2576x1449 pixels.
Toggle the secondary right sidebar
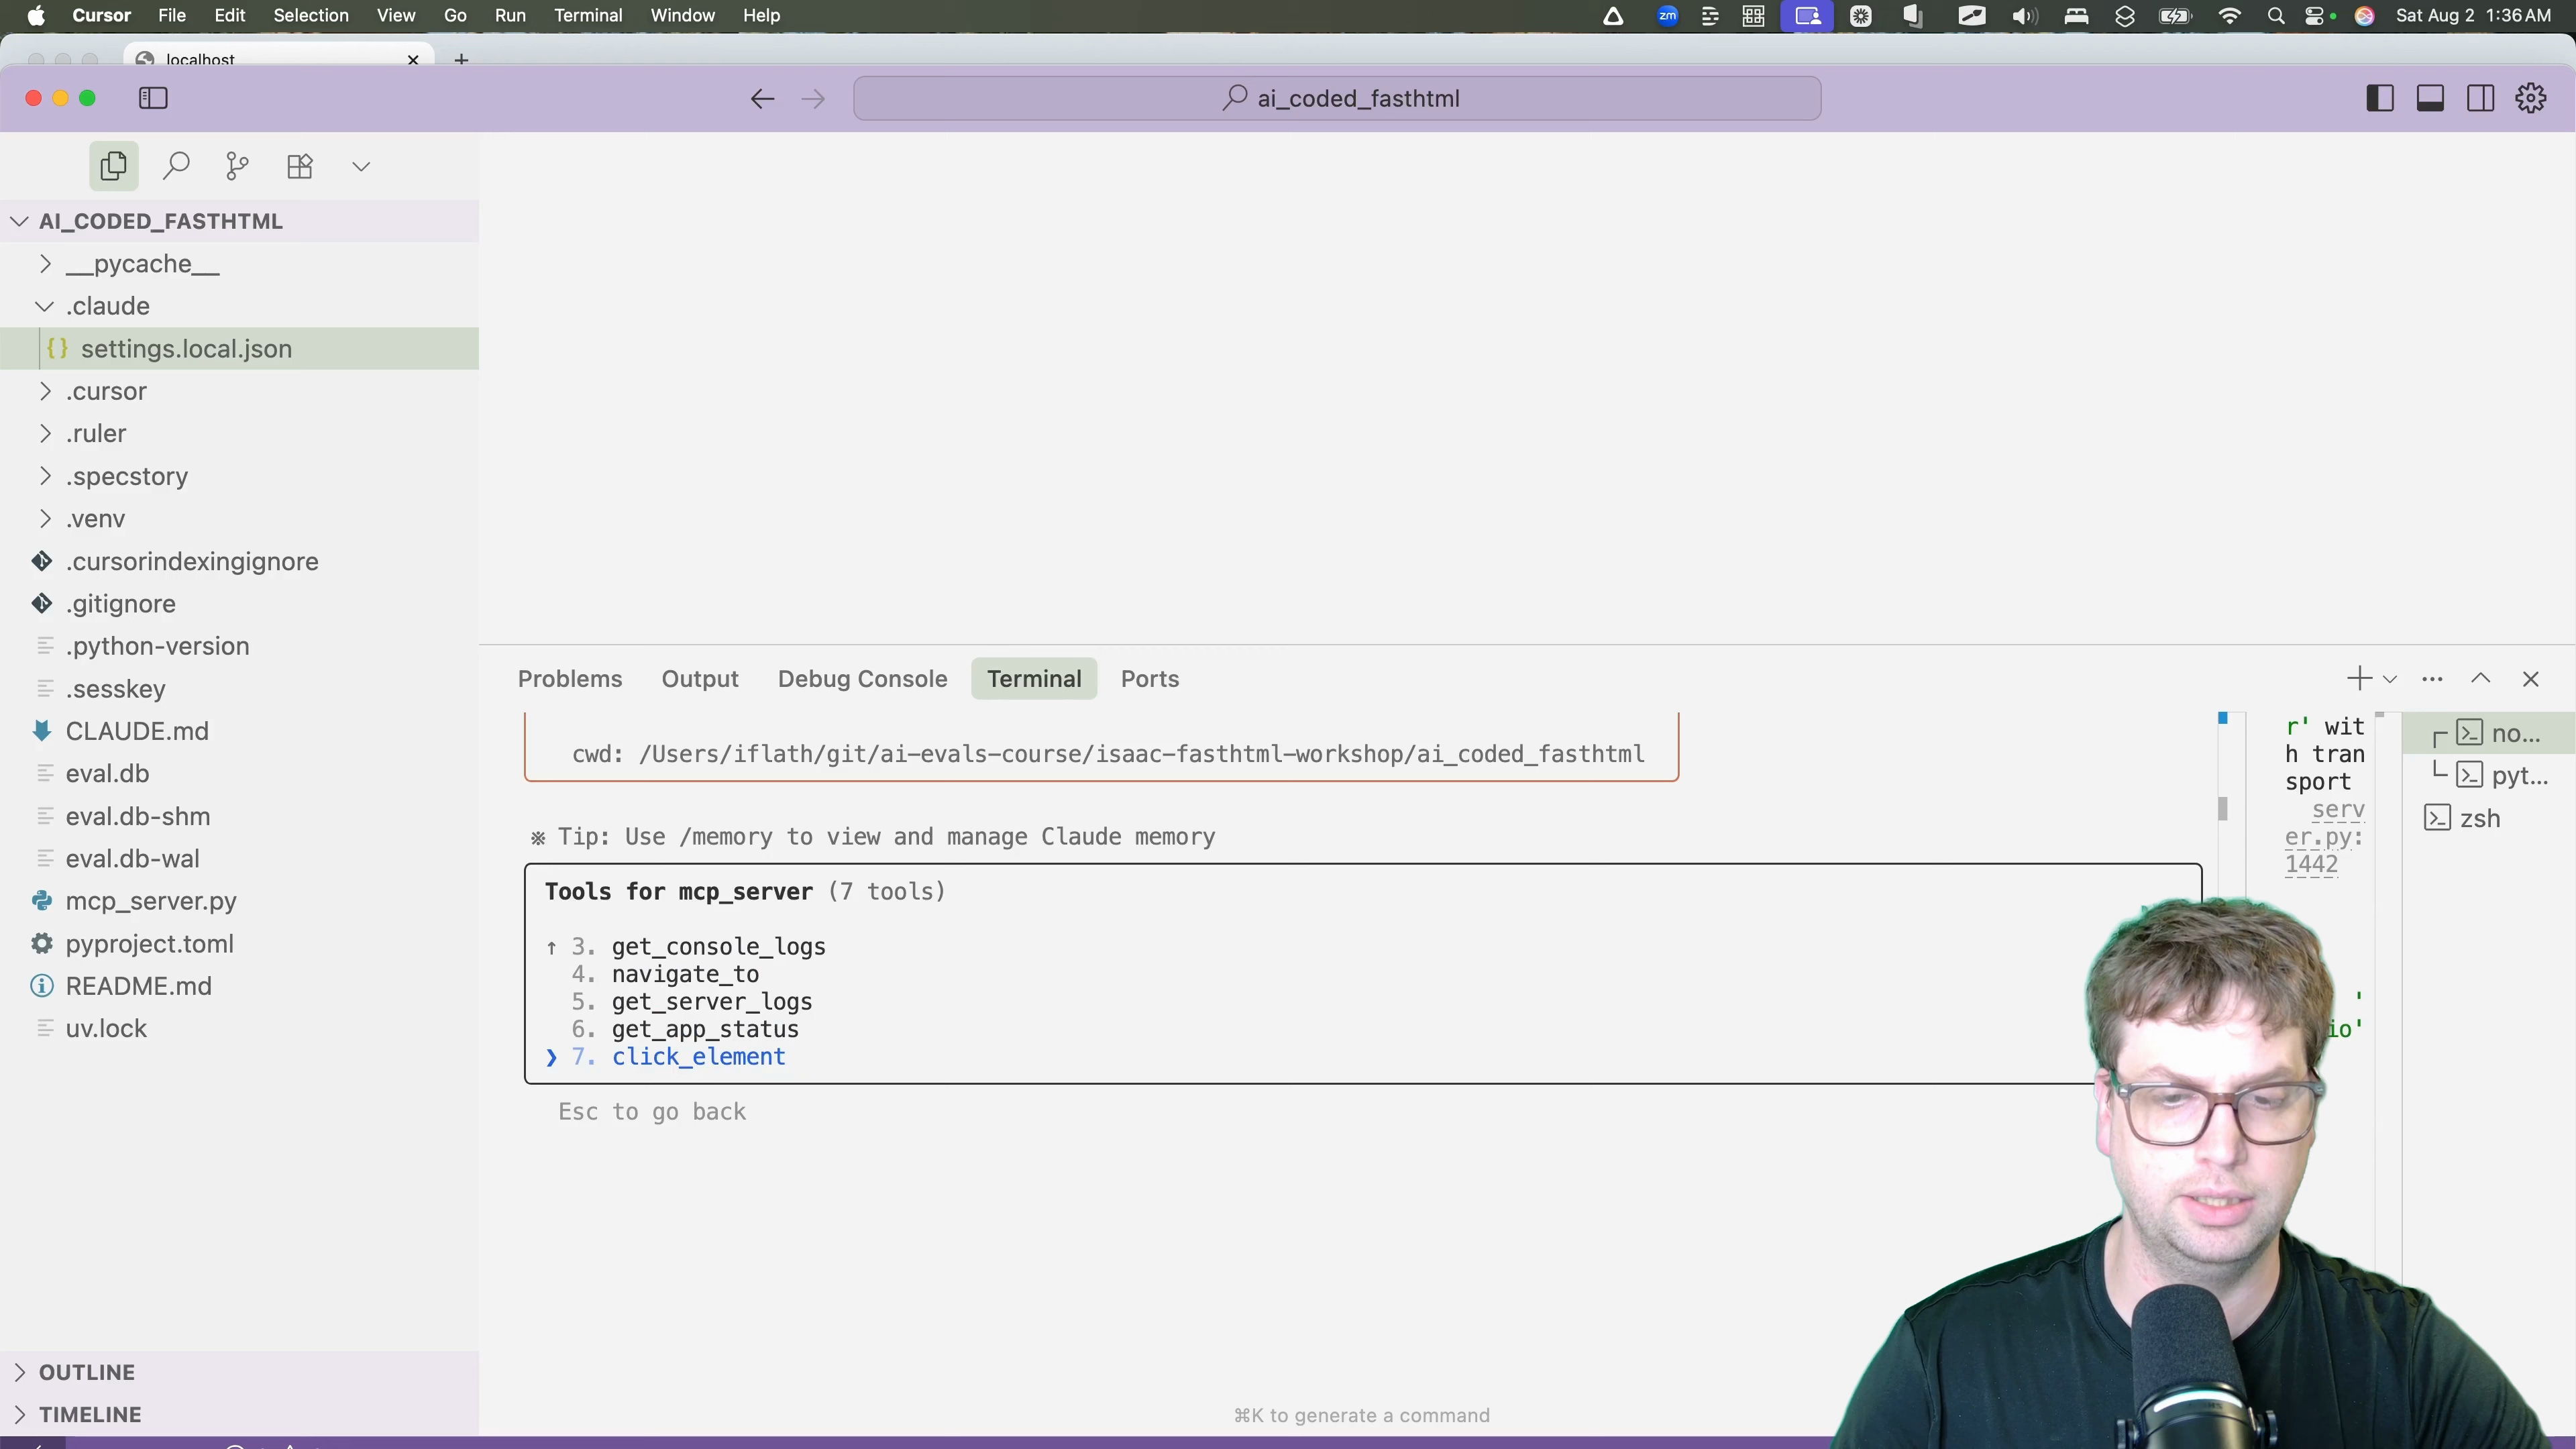[2480, 98]
